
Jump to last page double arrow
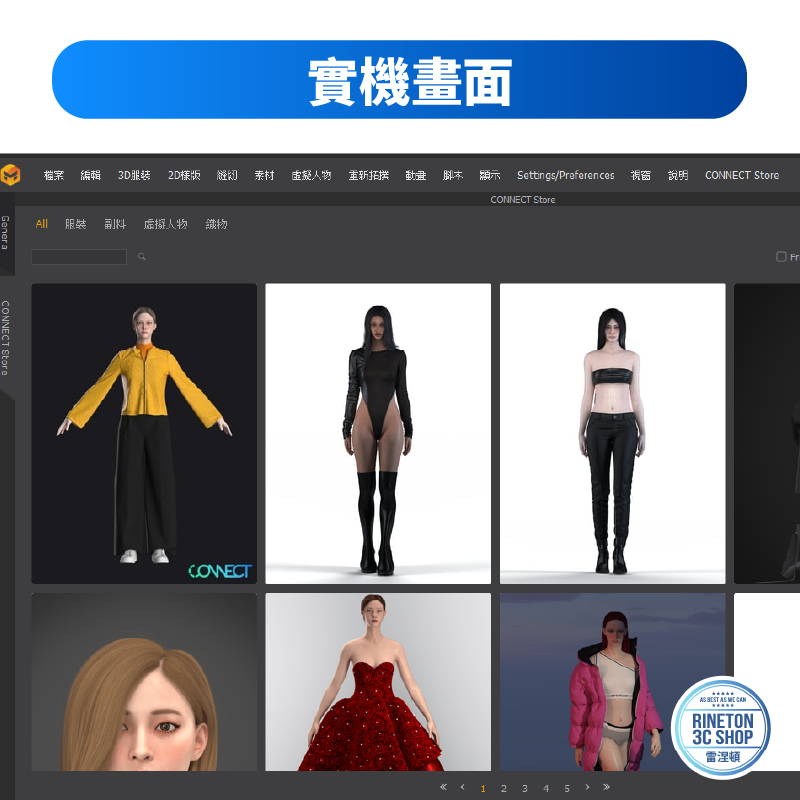coord(606,787)
